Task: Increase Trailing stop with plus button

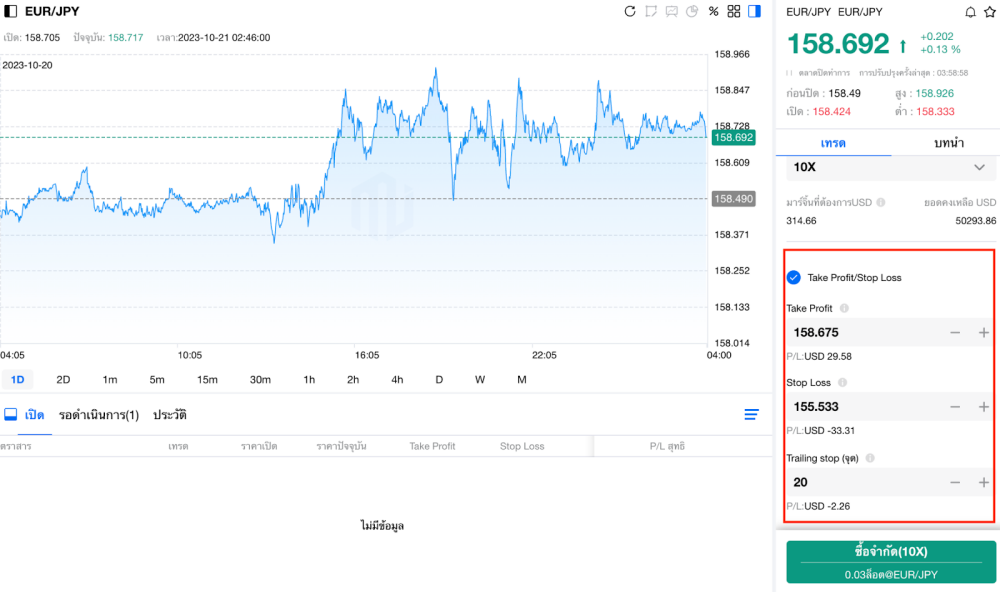Action: click(983, 482)
